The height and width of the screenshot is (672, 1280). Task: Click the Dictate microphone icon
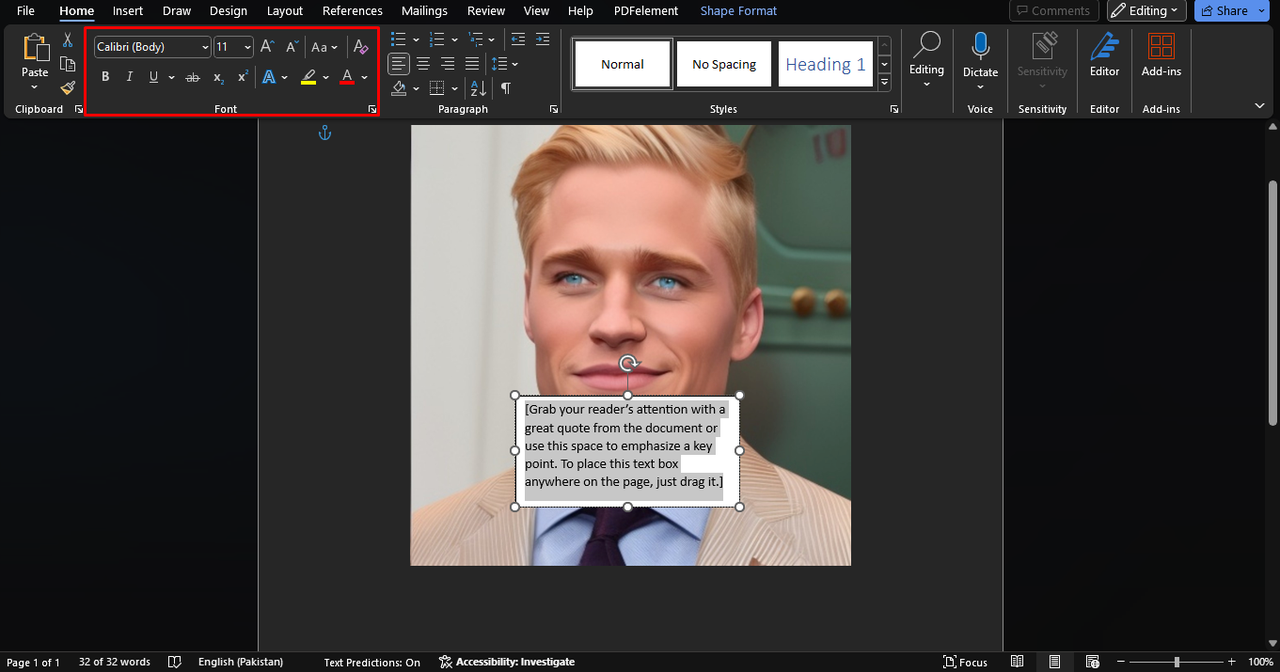point(980,45)
